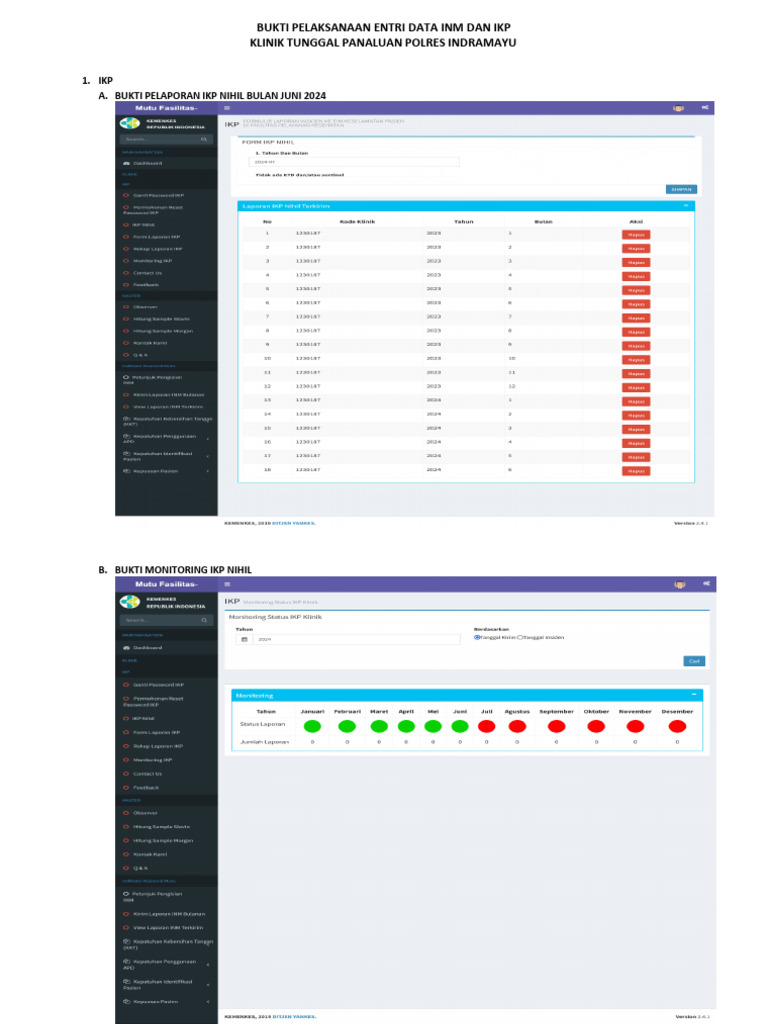This screenshot has width=768, height=1024.
Task: Click search magnifier icon in Monitoring page sidebar
Action: click(204, 620)
